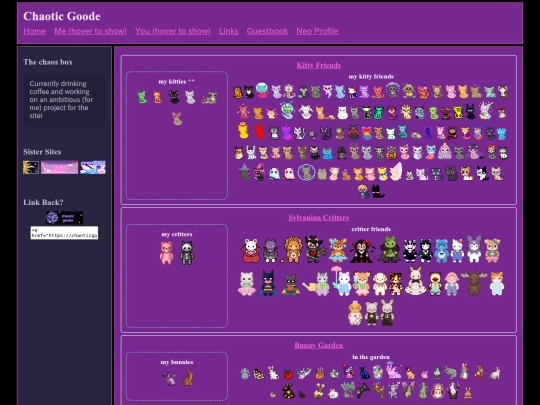Open the Guestbook page
540x405 pixels.
click(267, 31)
